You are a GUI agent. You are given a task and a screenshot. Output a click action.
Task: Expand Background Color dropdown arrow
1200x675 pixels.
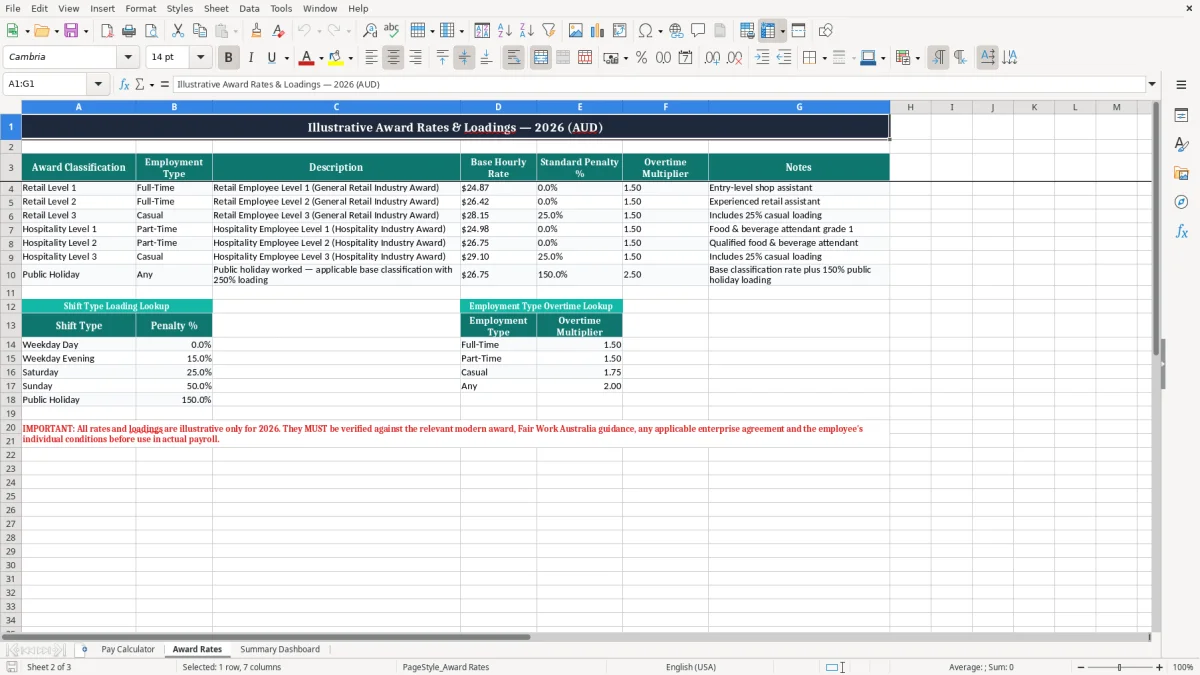350,58
